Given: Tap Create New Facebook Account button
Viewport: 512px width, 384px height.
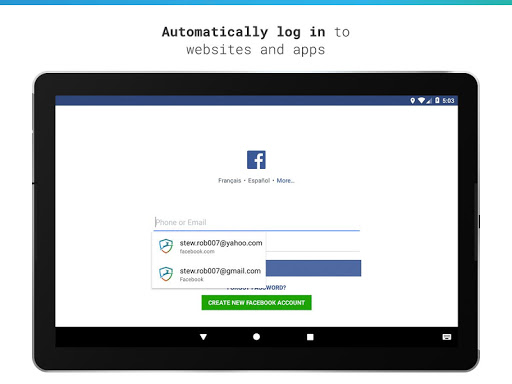Looking at the screenshot, I should tap(256, 302).
